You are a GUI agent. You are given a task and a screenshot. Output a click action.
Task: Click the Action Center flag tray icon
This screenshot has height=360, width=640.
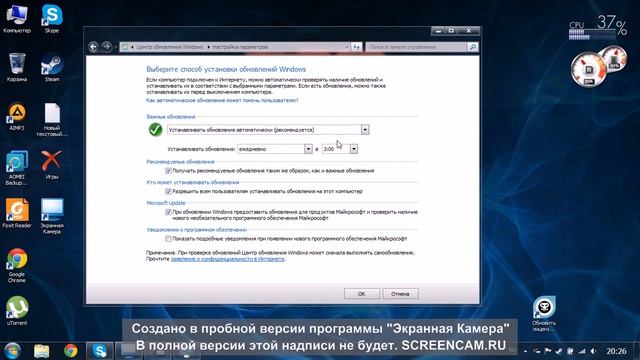(x=548, y=351)
